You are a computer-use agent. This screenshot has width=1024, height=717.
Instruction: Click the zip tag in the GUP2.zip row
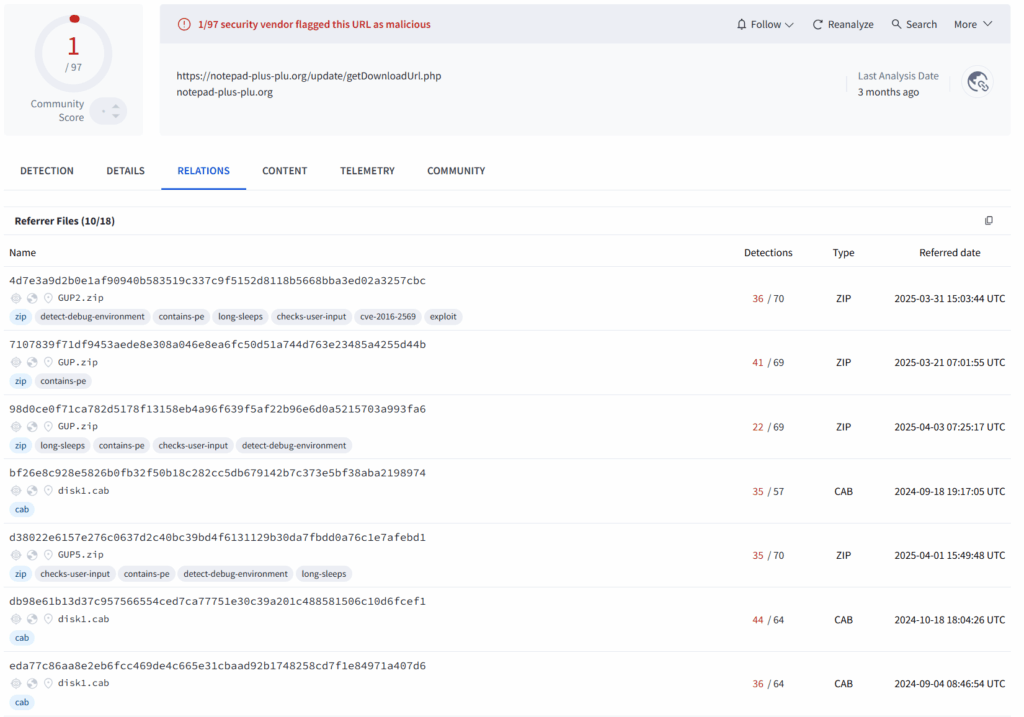pyautogui.click(x=21, y=317)
